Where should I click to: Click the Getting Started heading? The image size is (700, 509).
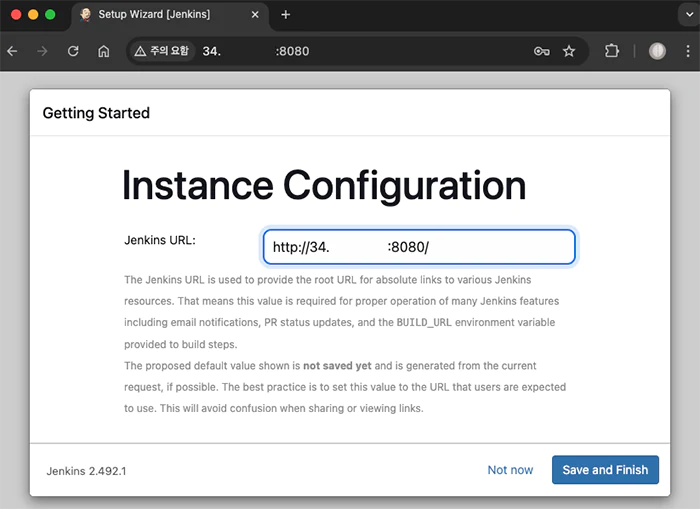pyautogui.click(x=96, y=113)
